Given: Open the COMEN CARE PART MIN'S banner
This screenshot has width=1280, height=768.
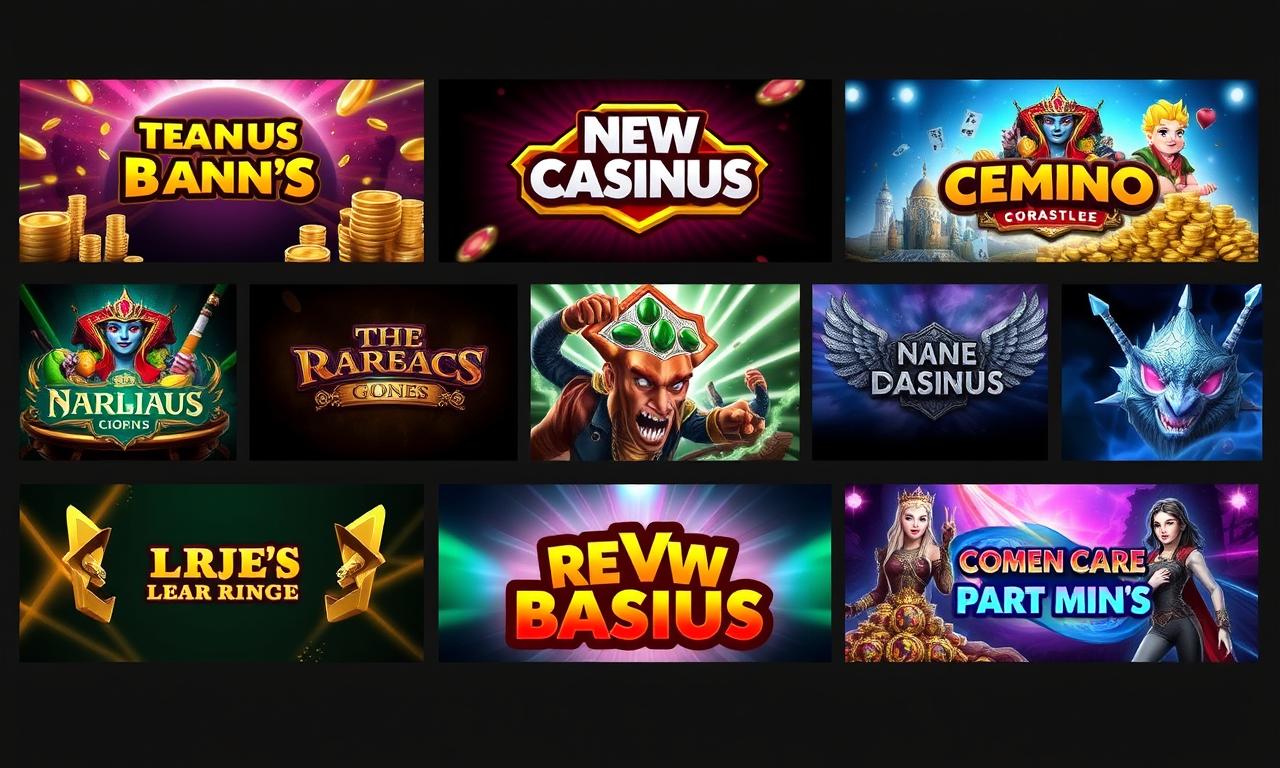Looking at the screenshot, I should [x=1051, y=573].
